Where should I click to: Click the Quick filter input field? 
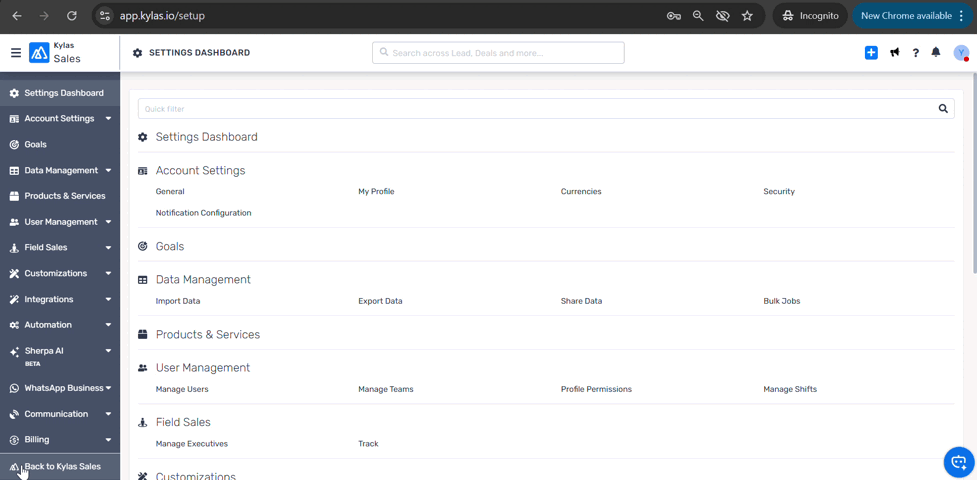click(546, 108)
